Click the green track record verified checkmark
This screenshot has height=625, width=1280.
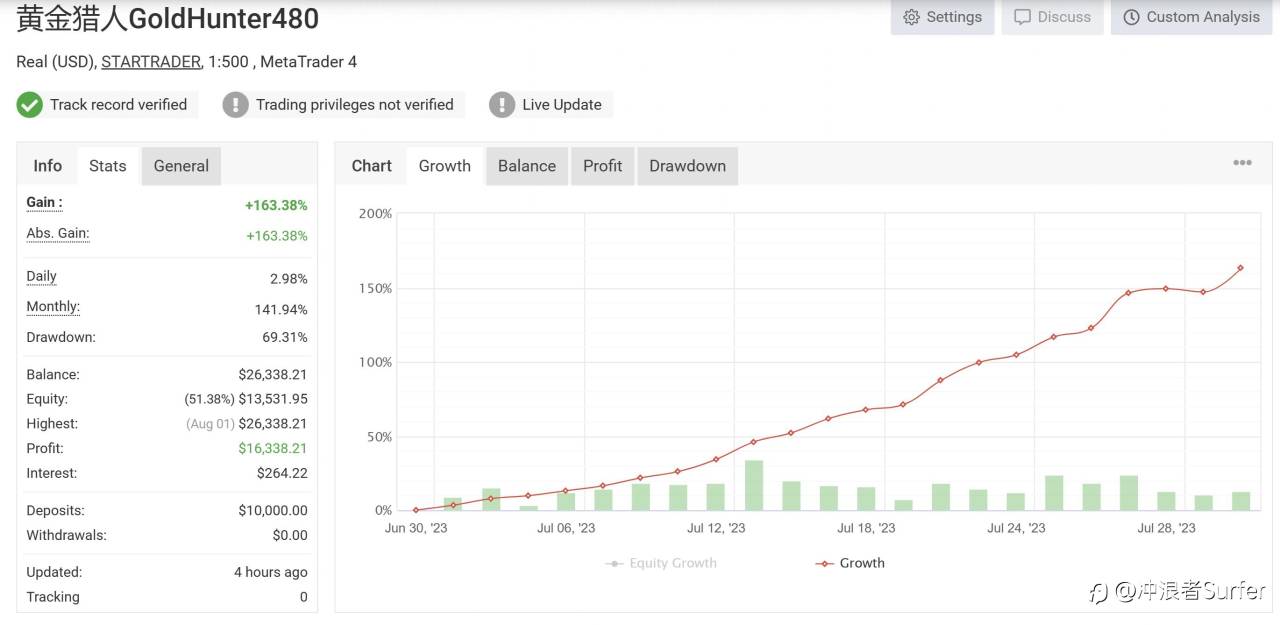coord(30,105)
